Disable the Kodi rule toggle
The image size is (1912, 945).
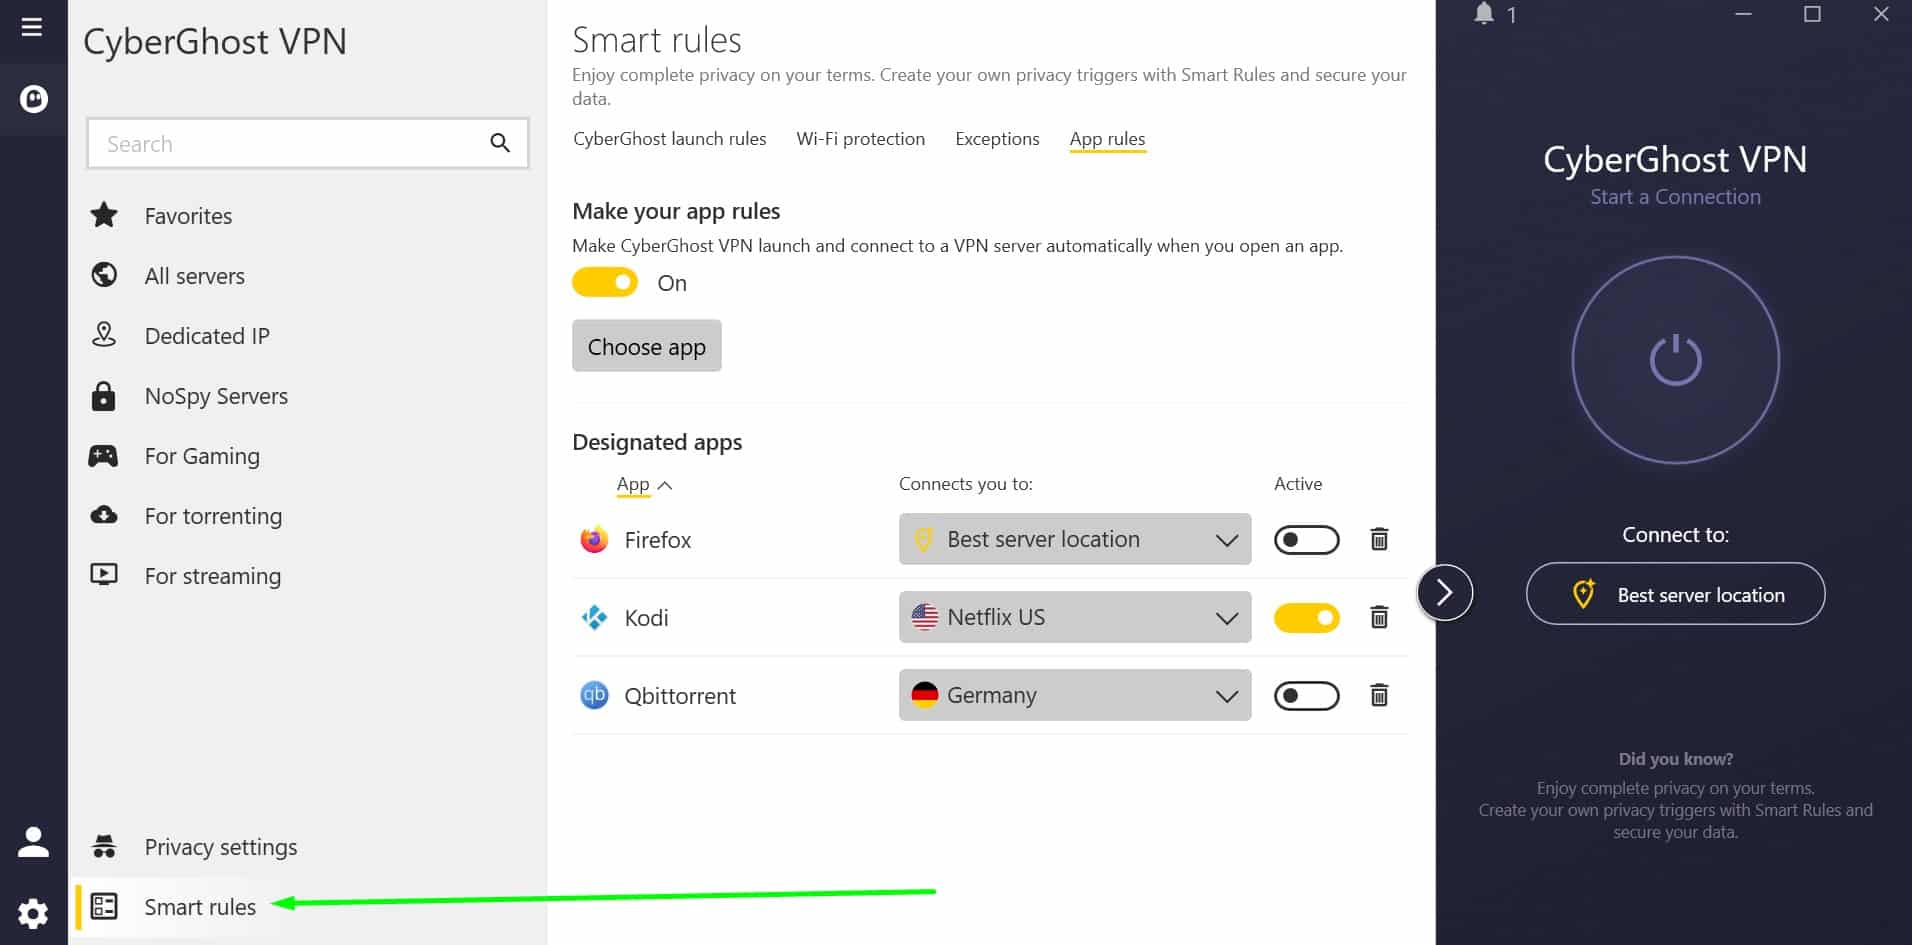click(1306, 618)
